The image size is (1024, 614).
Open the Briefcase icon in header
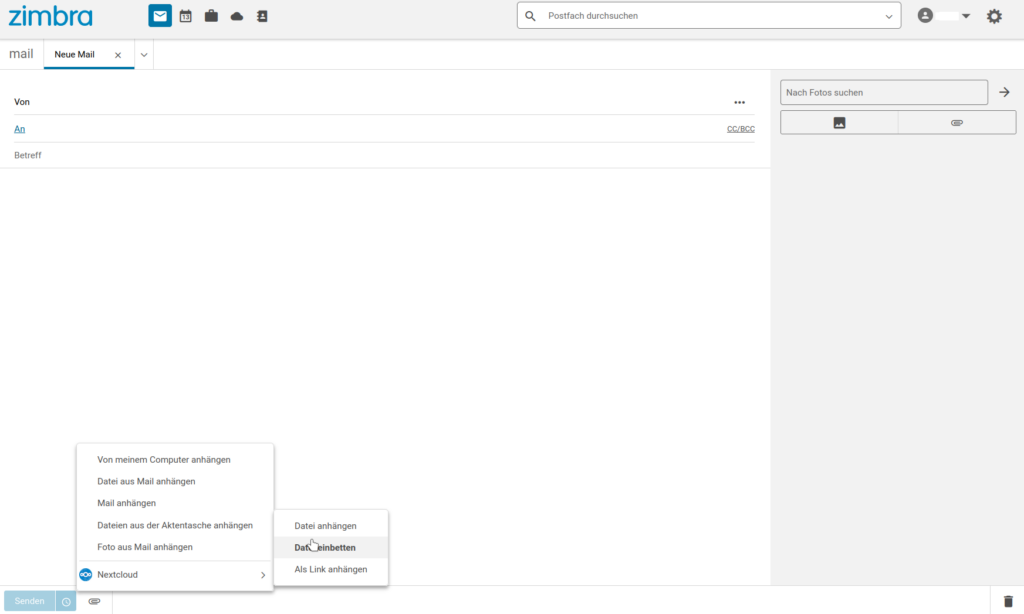(x=211, y=16)
